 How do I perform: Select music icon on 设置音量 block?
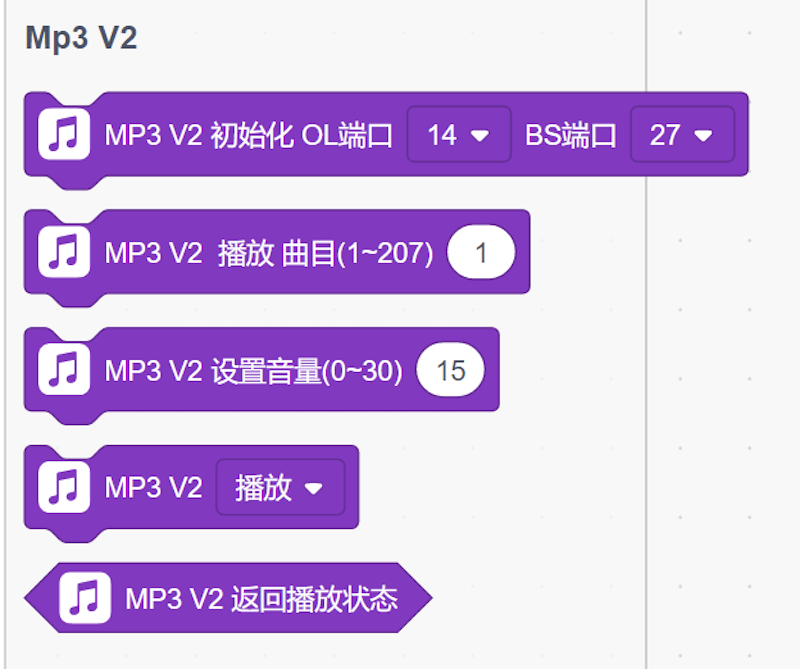coord(64,369)
